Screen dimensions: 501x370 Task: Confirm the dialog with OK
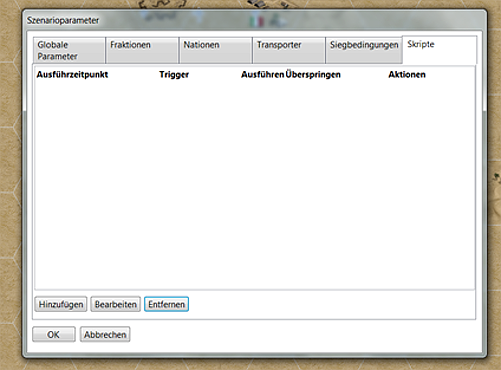coord(54,334)
